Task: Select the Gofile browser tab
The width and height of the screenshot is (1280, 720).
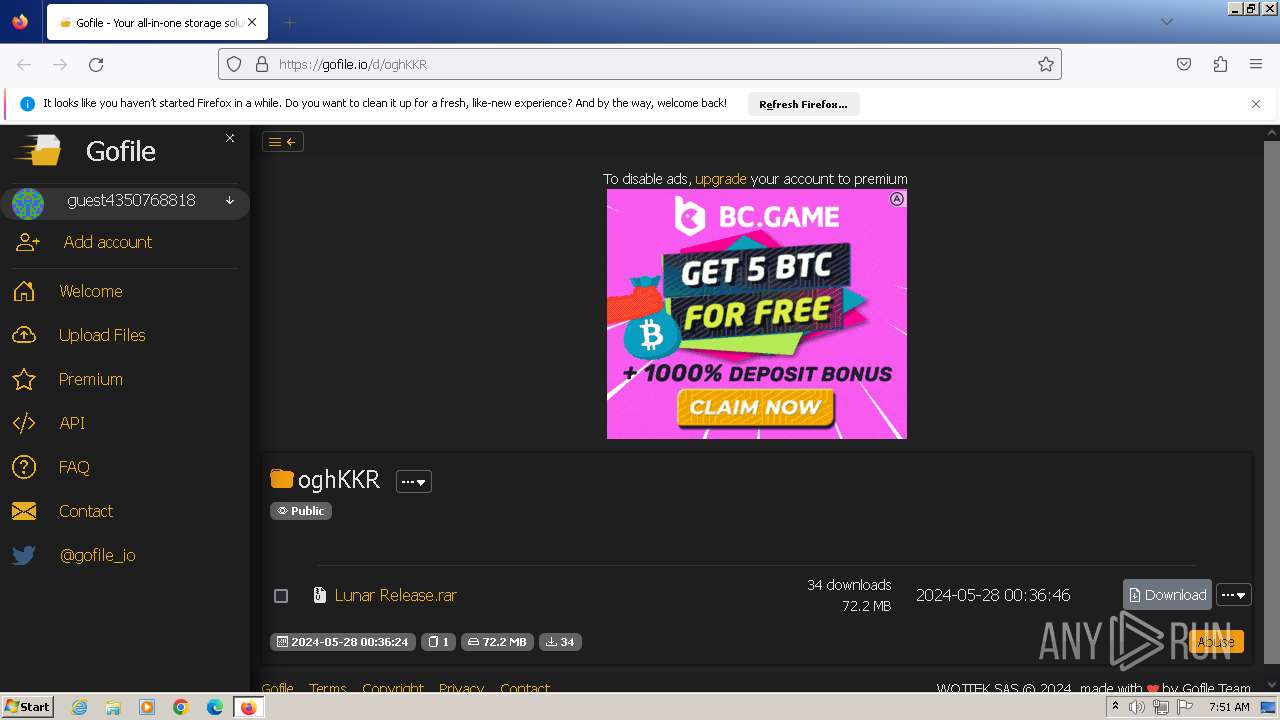Action: [155, 22]
